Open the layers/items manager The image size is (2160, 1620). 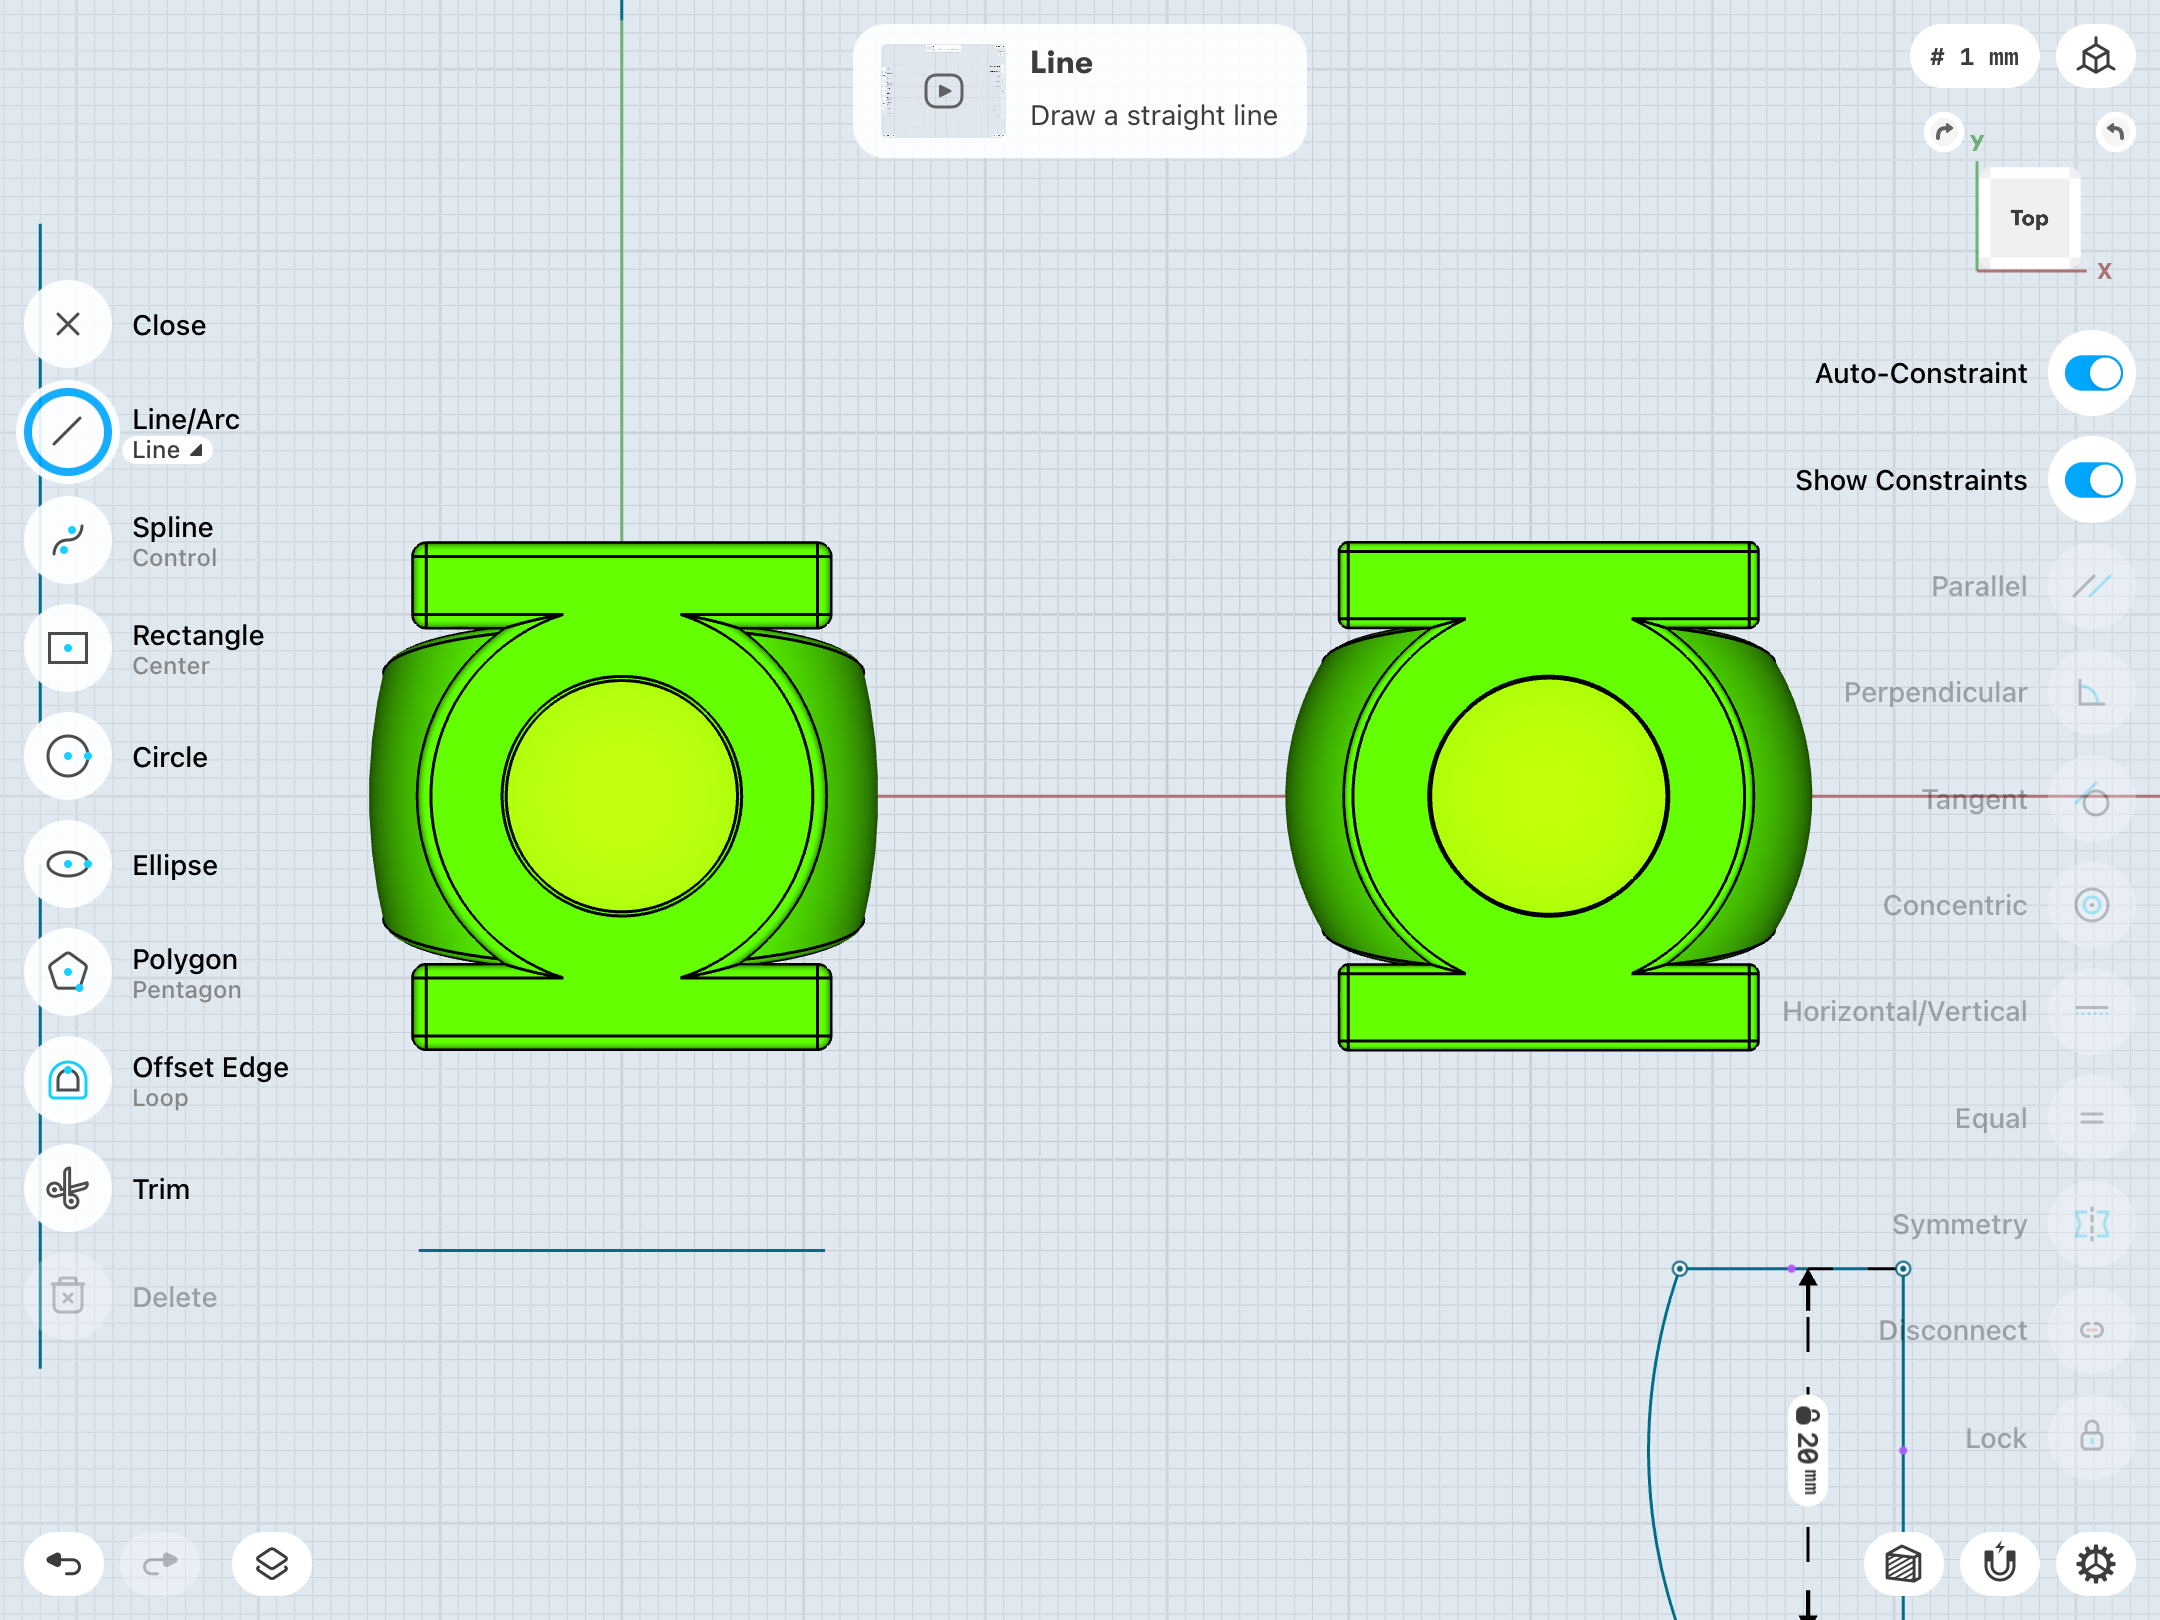tap(272, 1564)
